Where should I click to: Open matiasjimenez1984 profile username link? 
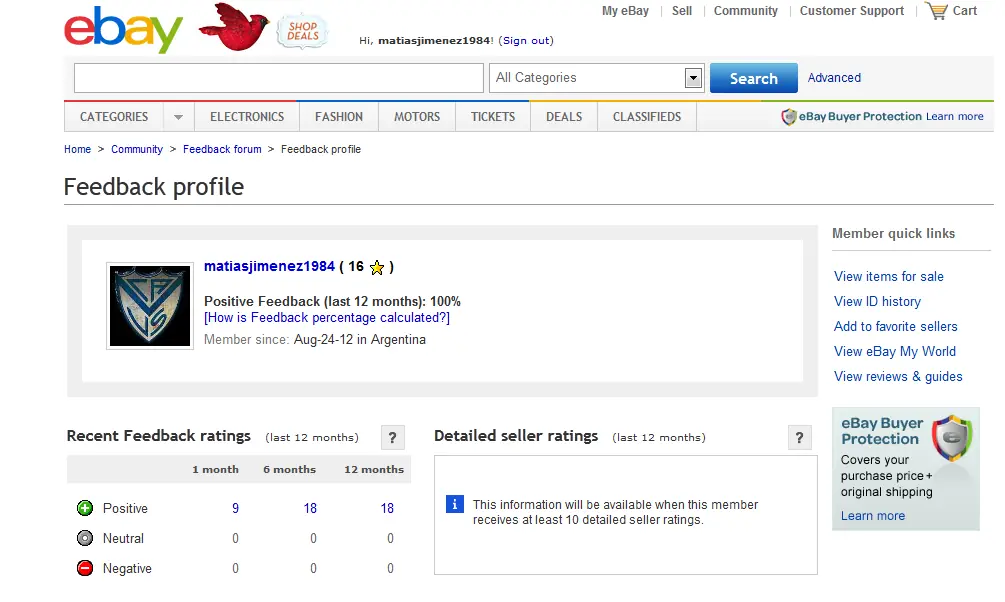pos(269,267)
